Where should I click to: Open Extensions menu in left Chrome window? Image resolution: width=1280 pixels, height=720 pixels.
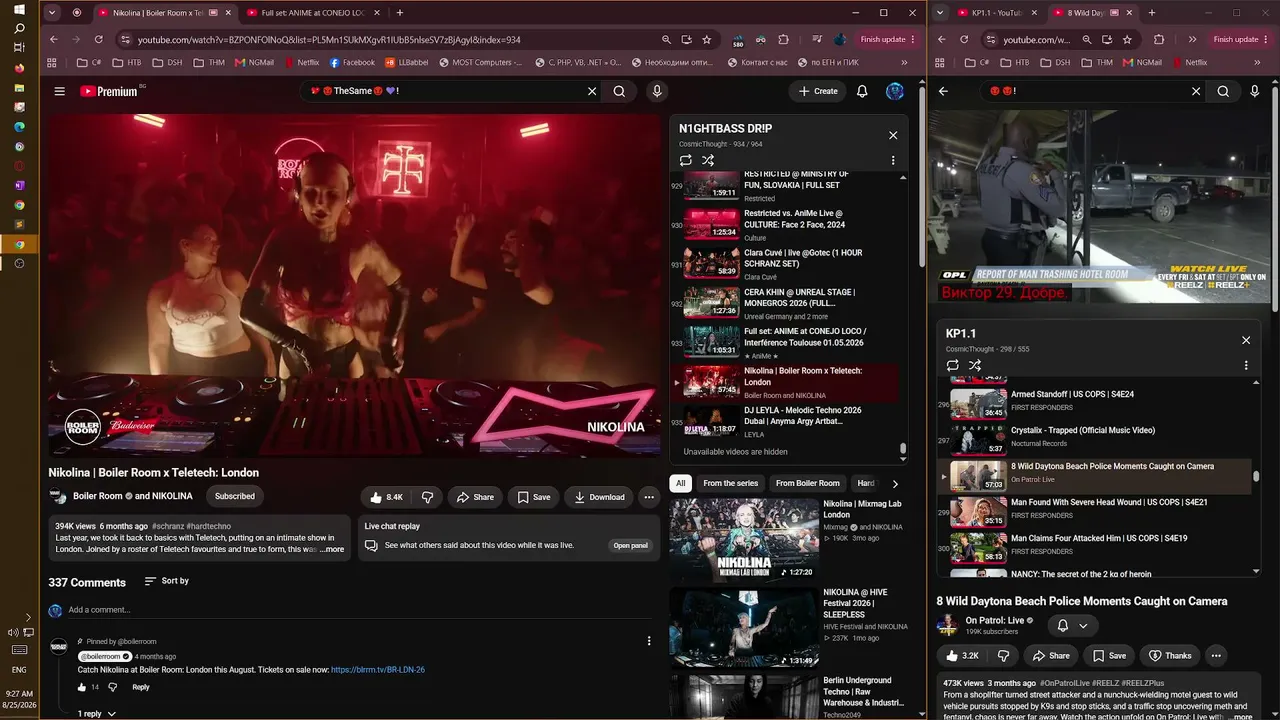click(x=784, y=39)
